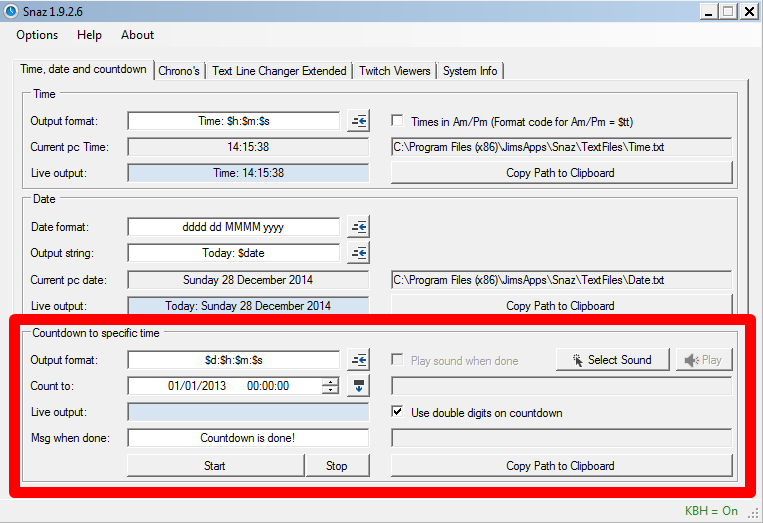Select Time, date and countdown tab
The height and width of the screenshot is (523, 763).
[x=83, y=70]
